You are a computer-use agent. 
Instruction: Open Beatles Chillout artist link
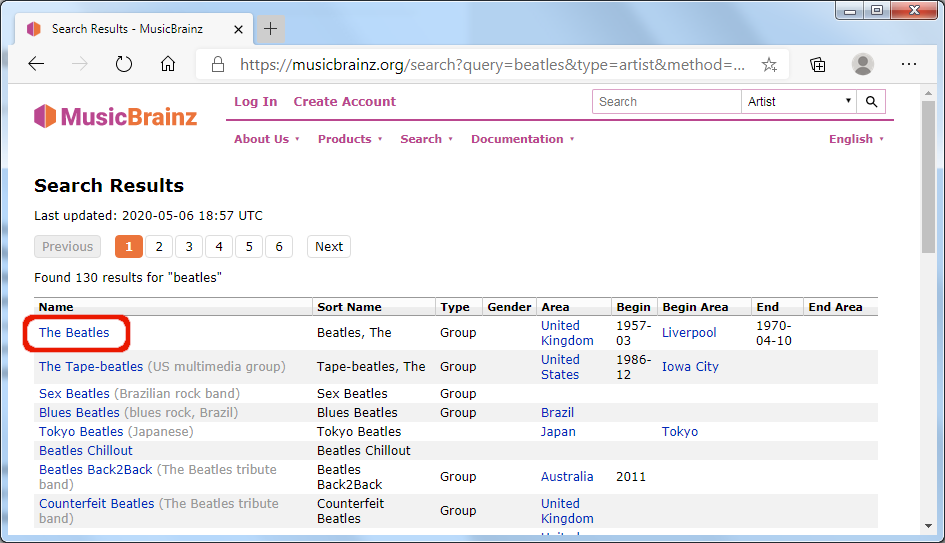pyautogui.click(x=86, y=451)
